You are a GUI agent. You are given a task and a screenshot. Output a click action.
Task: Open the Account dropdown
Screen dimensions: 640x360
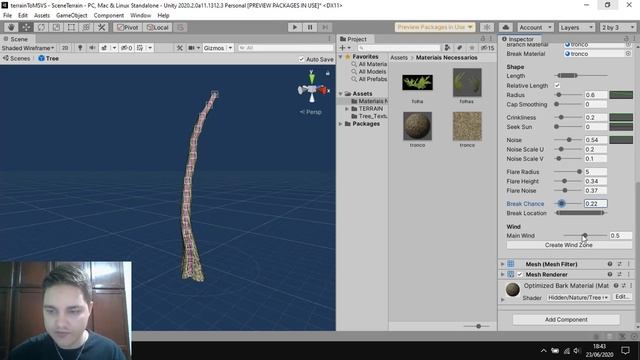[535, 27]
